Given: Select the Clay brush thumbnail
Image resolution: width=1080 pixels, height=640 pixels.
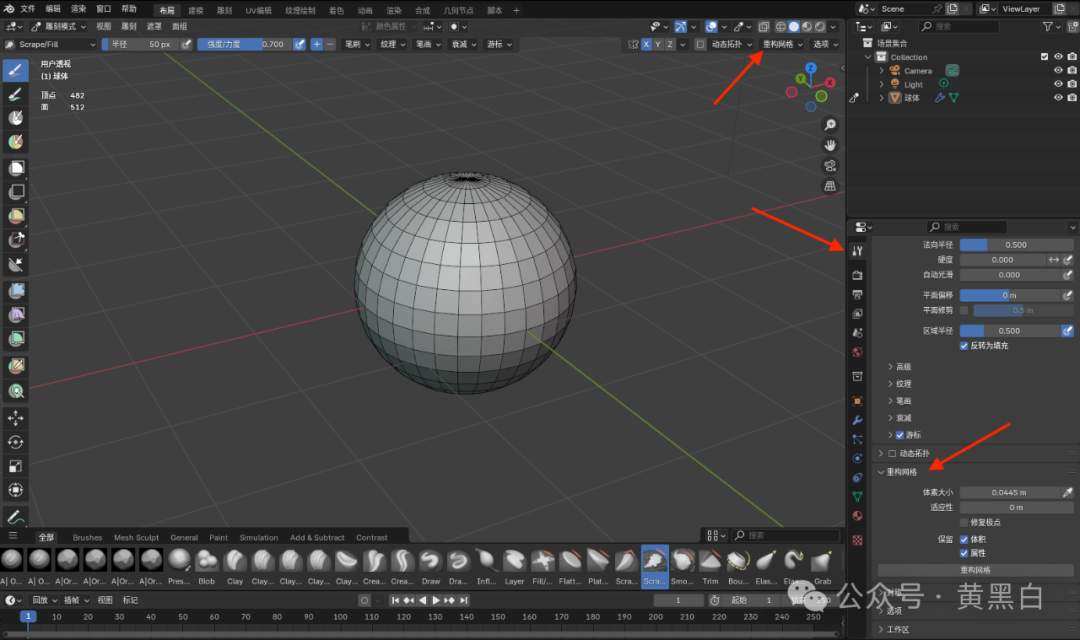Looking at the screenshot, I should point(235,561).
